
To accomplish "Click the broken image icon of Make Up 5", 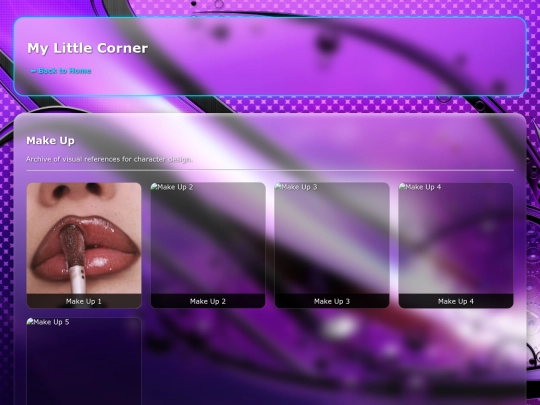I will (x=30, y=322).
